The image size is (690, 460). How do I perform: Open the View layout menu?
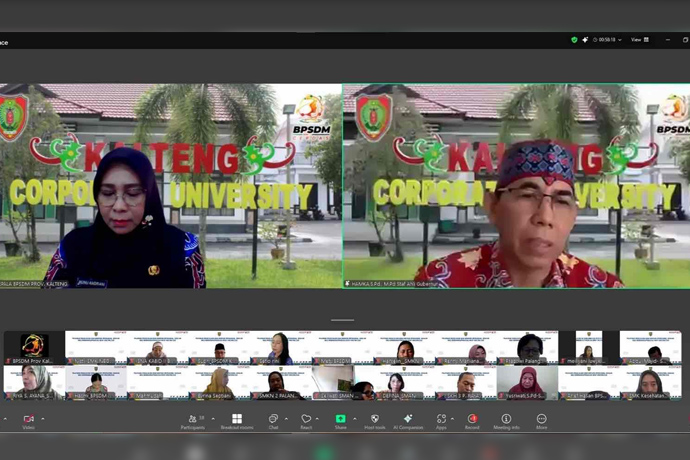pos(640,40)
